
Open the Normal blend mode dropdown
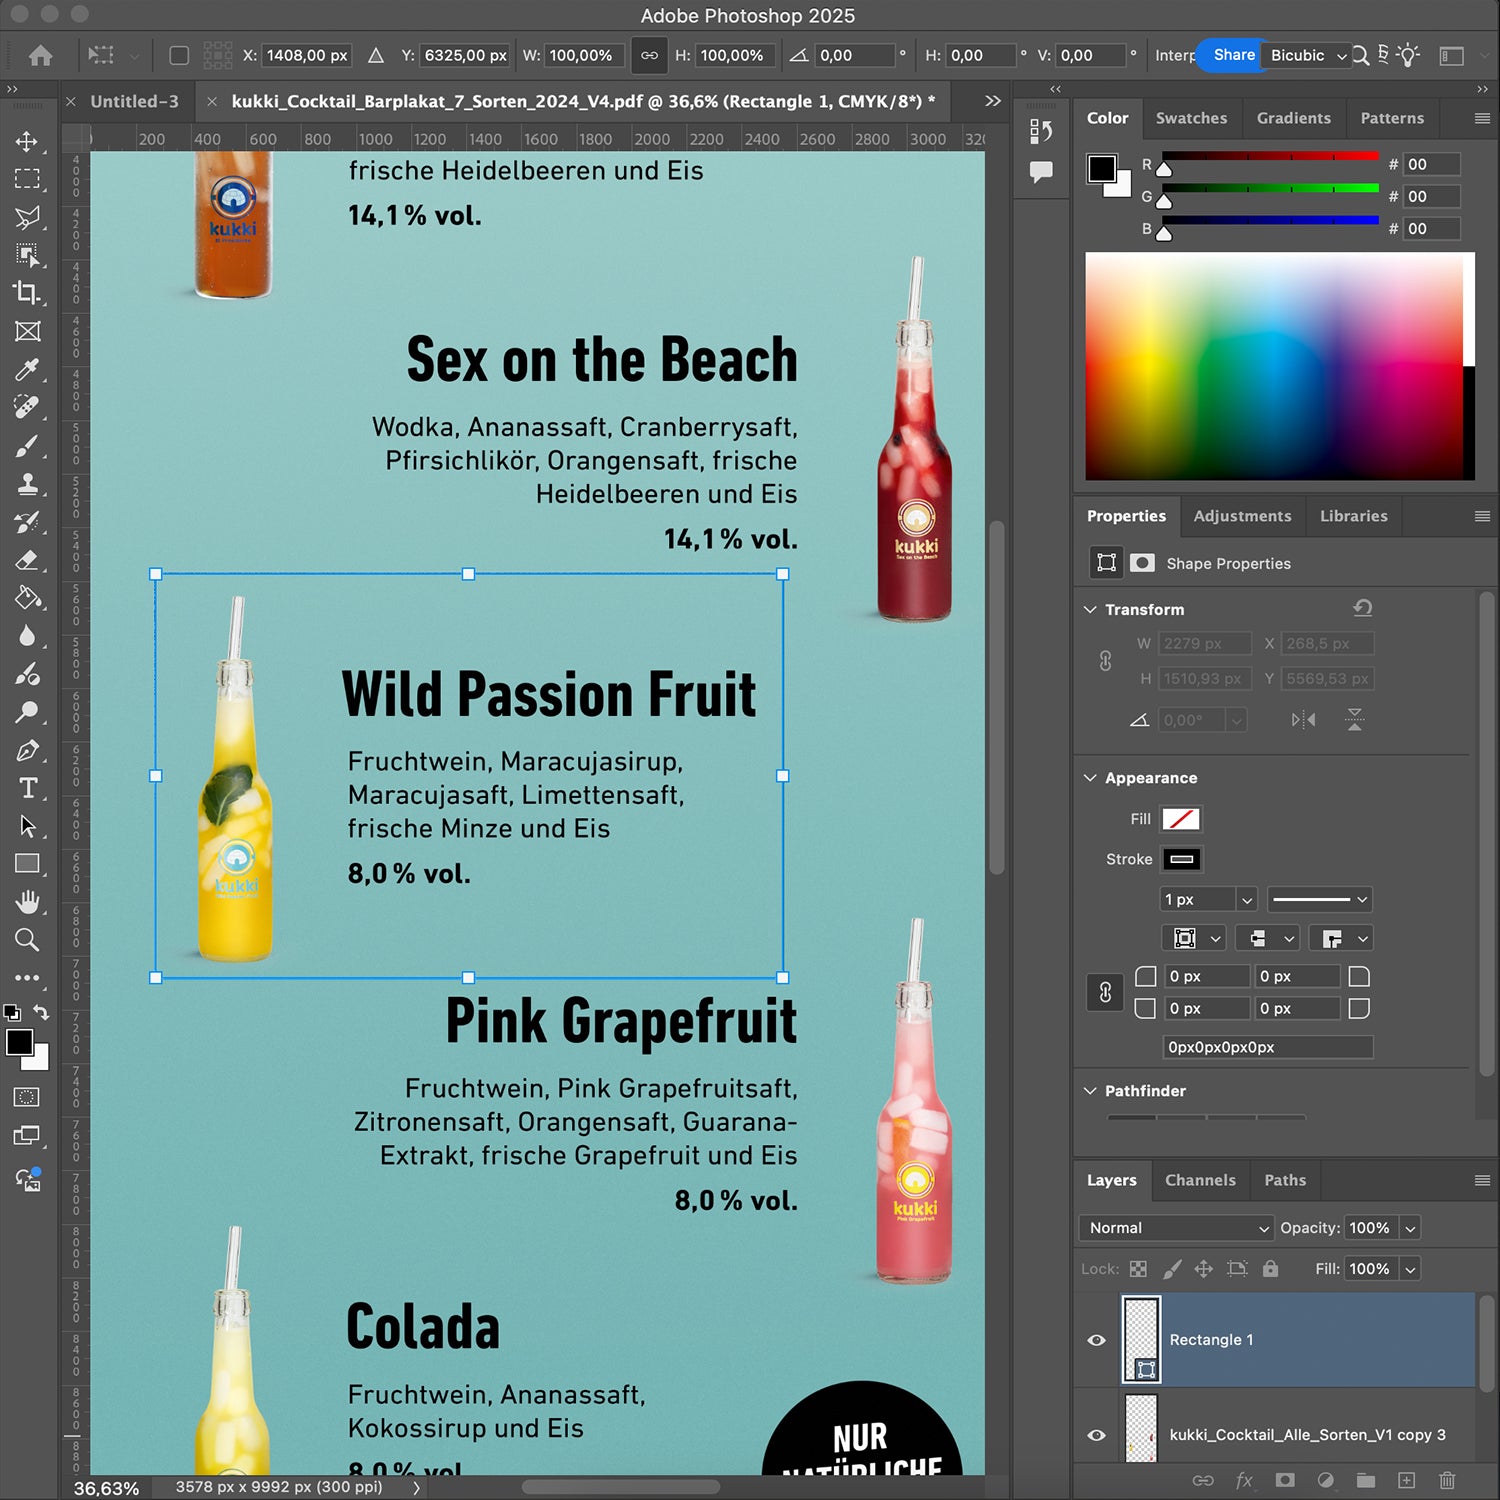click(1177, 1228)
